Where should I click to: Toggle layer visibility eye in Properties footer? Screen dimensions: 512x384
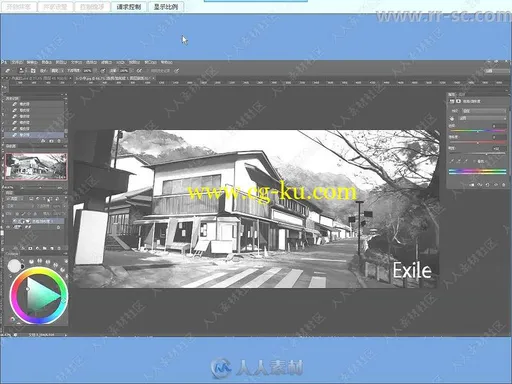tap(496, 185)
